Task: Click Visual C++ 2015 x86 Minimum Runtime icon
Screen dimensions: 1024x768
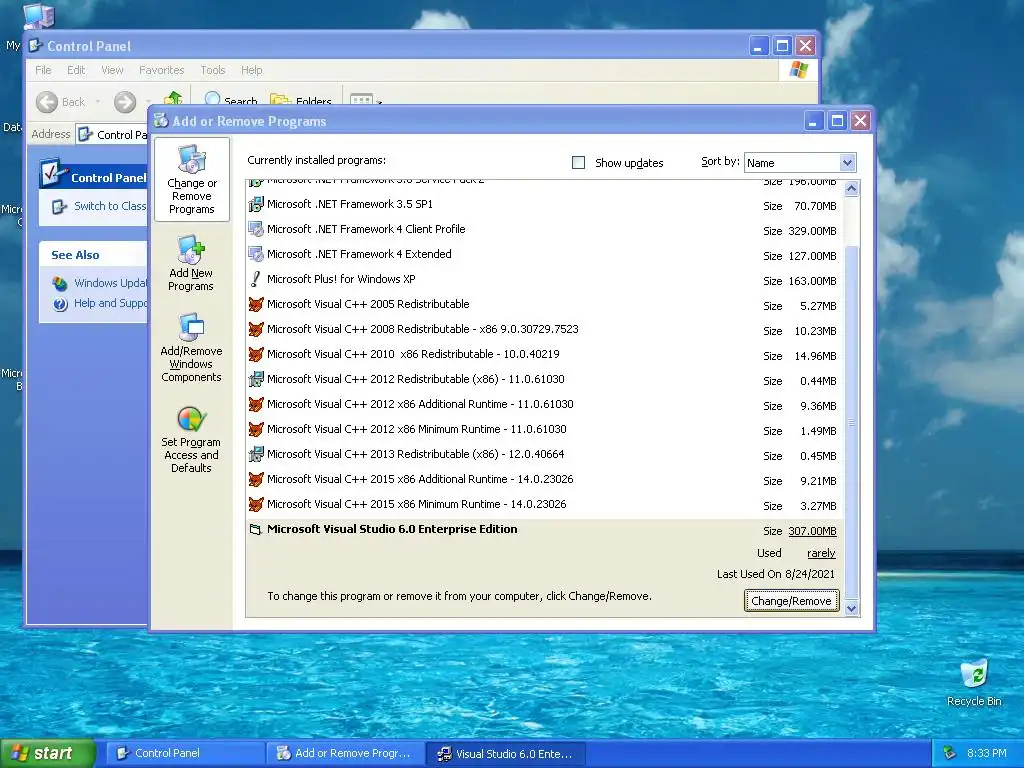Action: pyautogui.click(x=256, y=504)
